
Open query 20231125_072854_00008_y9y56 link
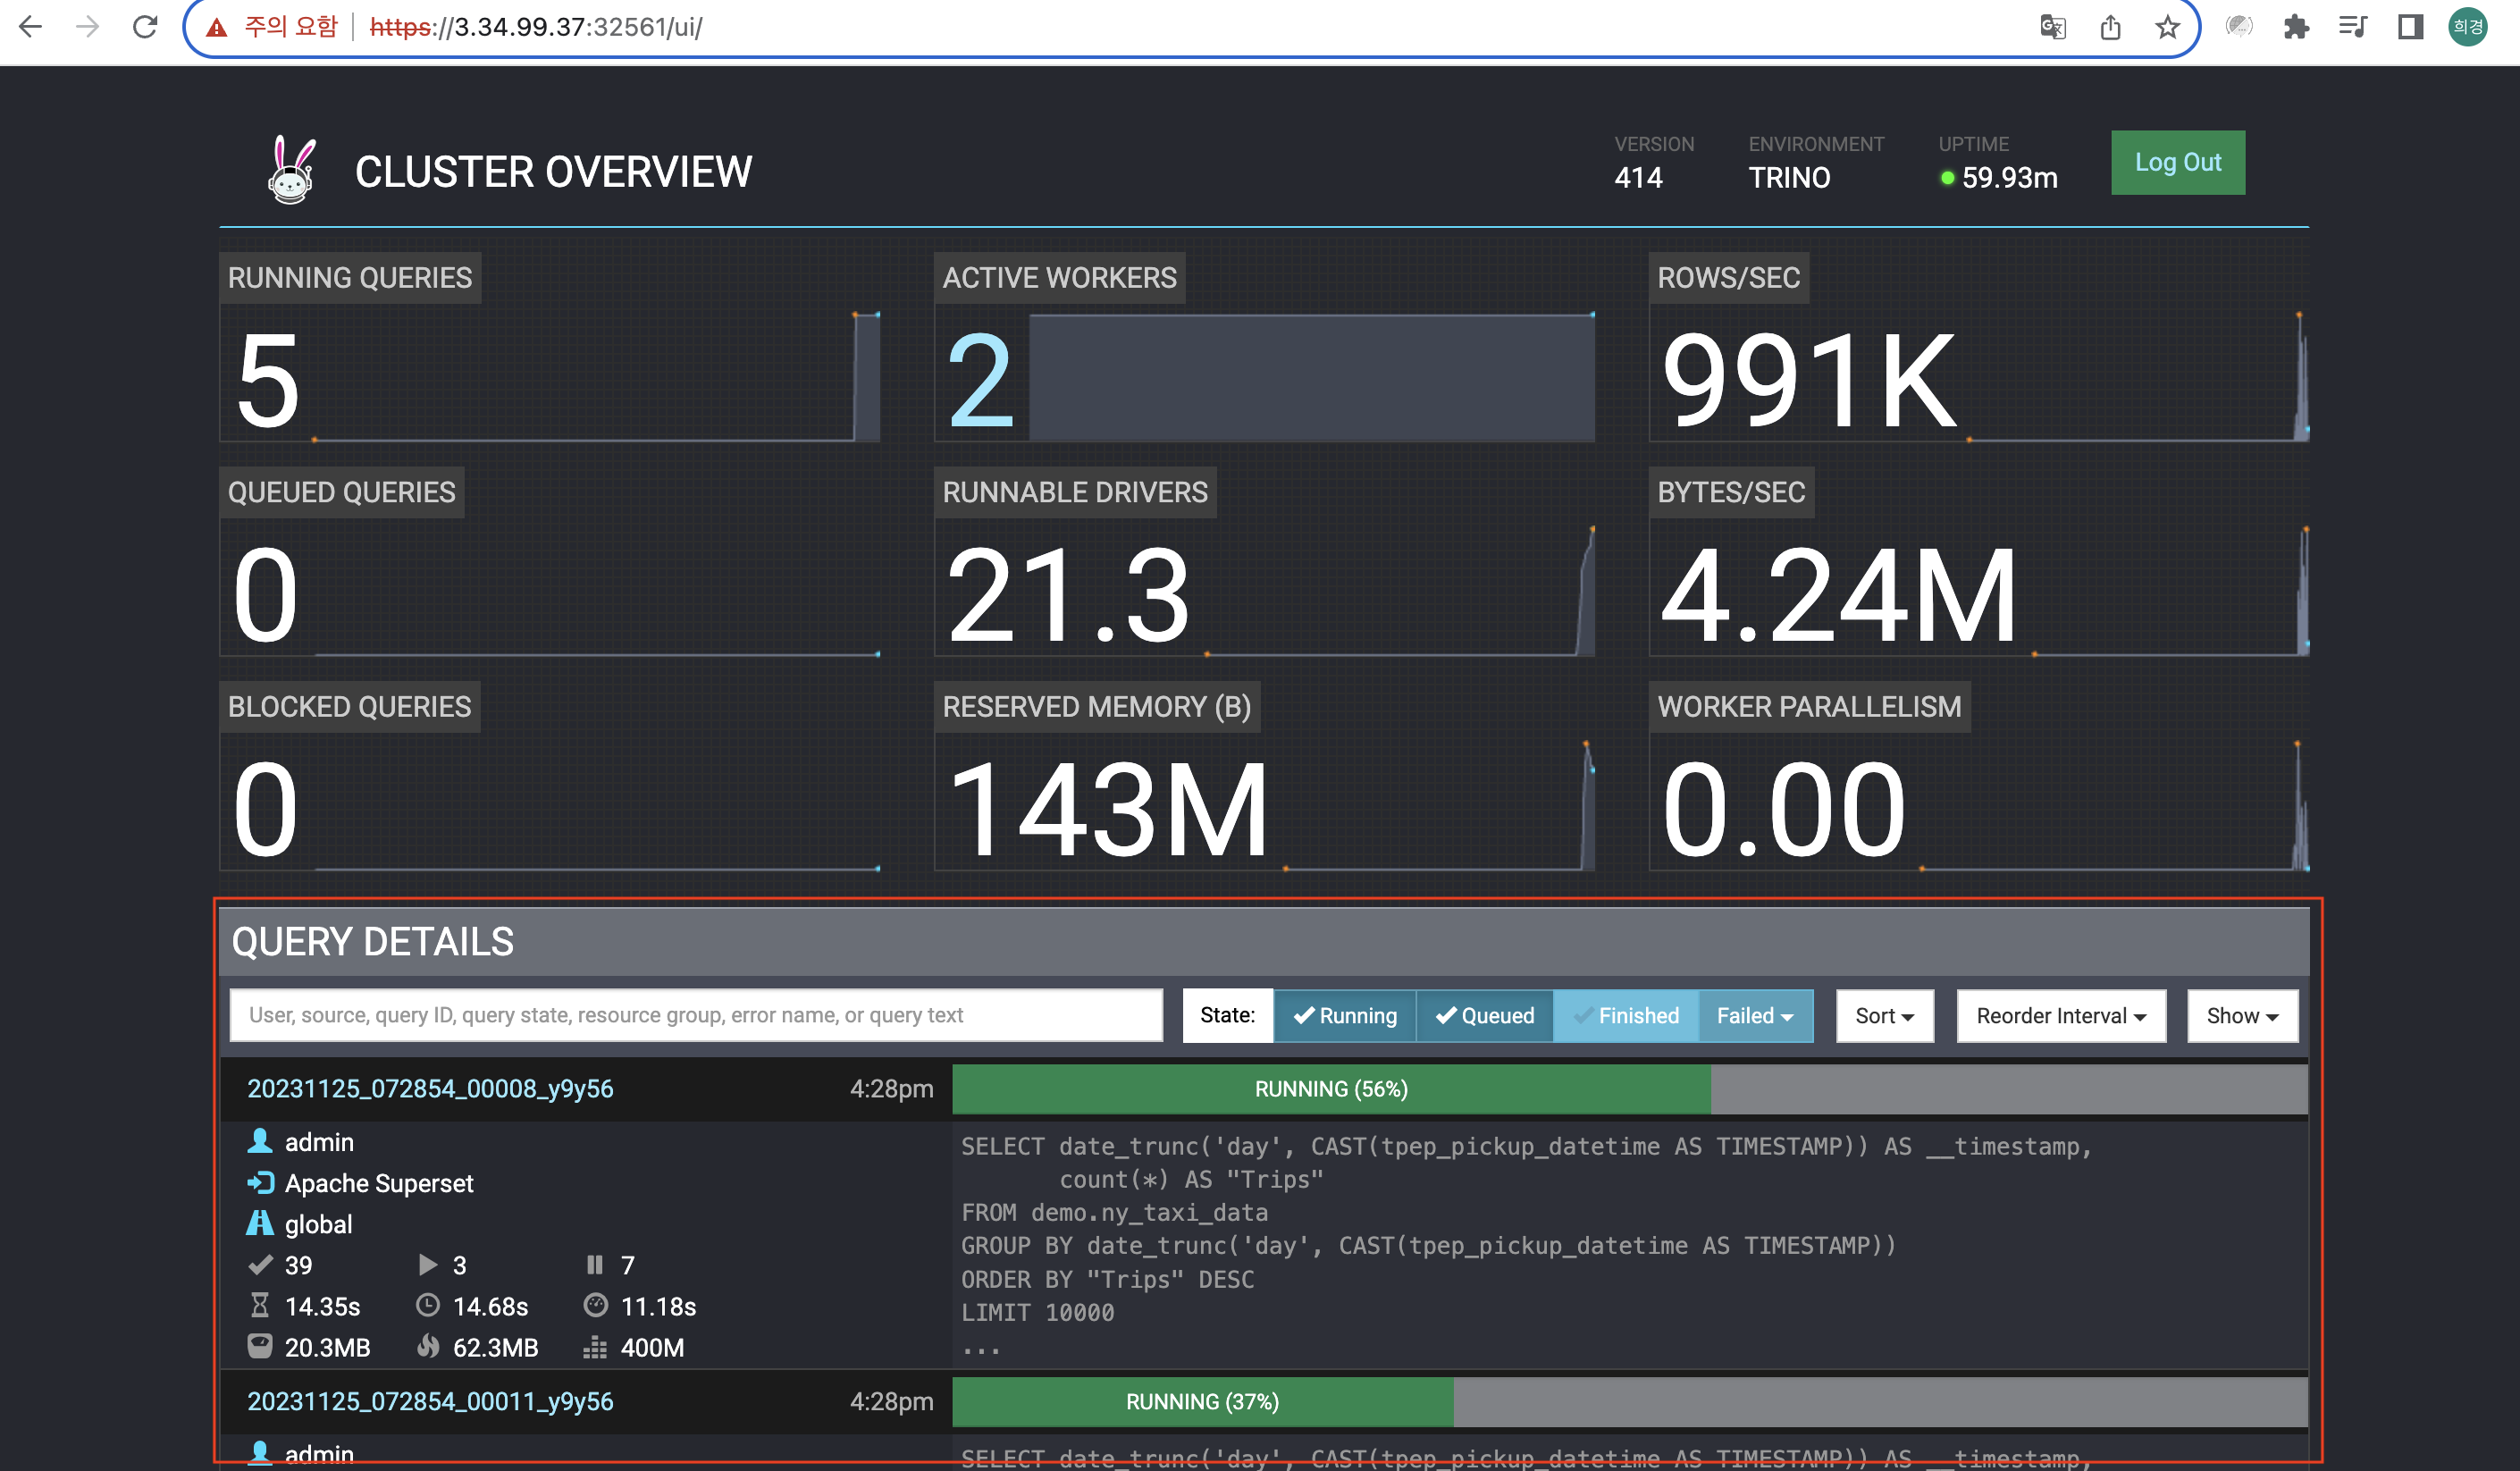[x=430, y=1089]
